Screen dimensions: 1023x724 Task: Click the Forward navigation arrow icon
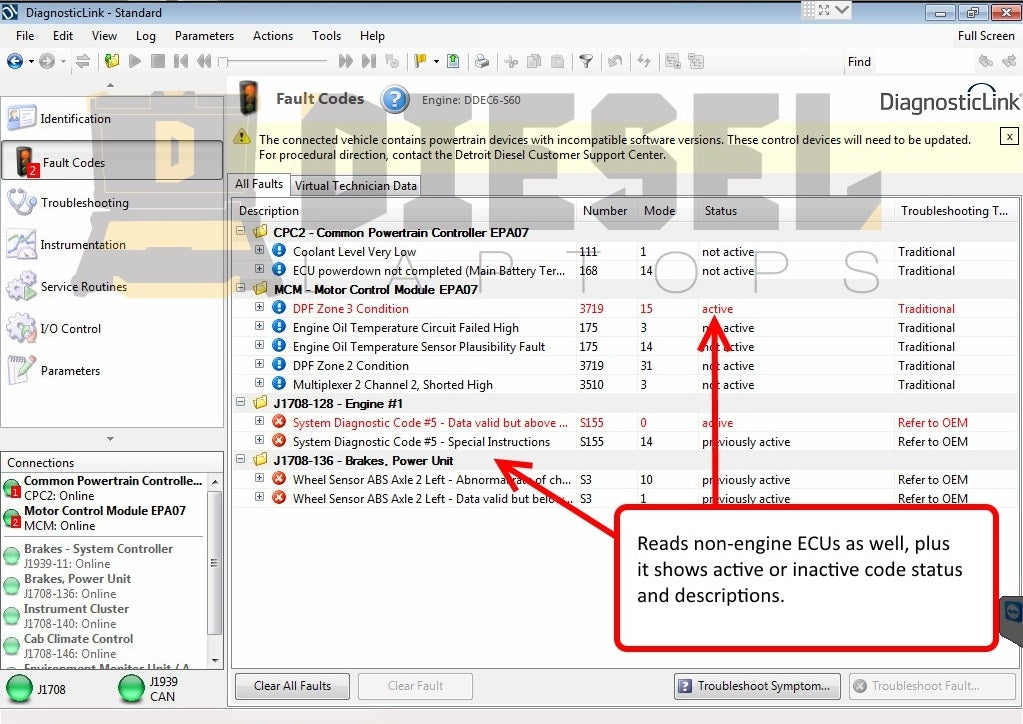47,61
